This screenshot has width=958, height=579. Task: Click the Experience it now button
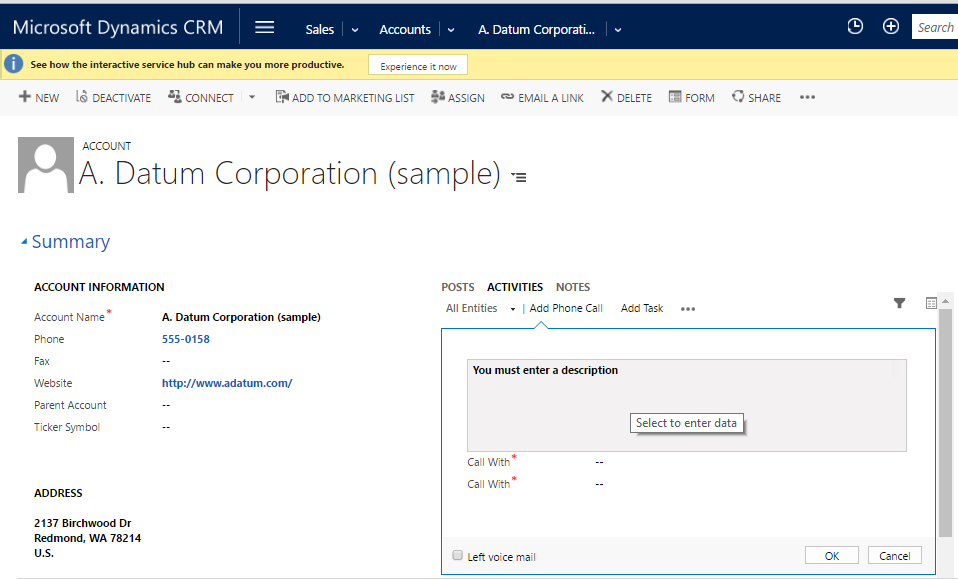click(x=417, y=64)
